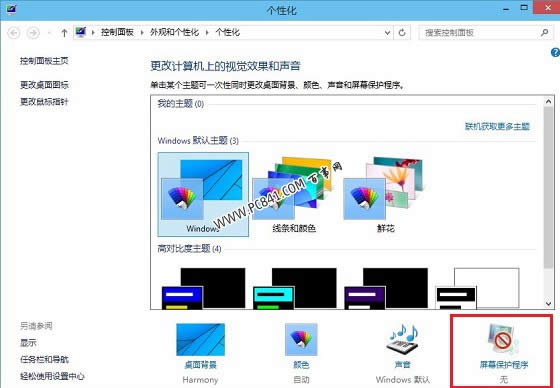Click the Harmony label under 桌面背景
The image size is (560, 388).
click(x=200, y=380)
